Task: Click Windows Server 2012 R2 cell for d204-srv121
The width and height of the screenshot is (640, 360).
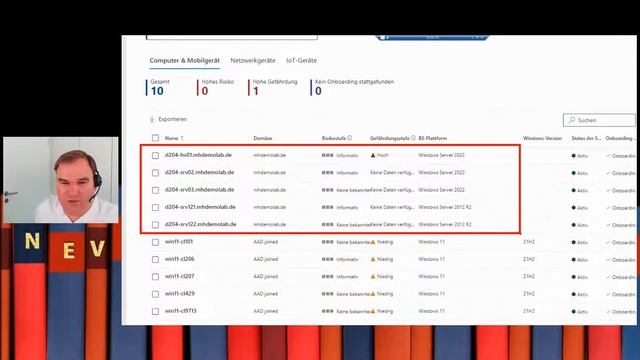Action: click(445, 207)
